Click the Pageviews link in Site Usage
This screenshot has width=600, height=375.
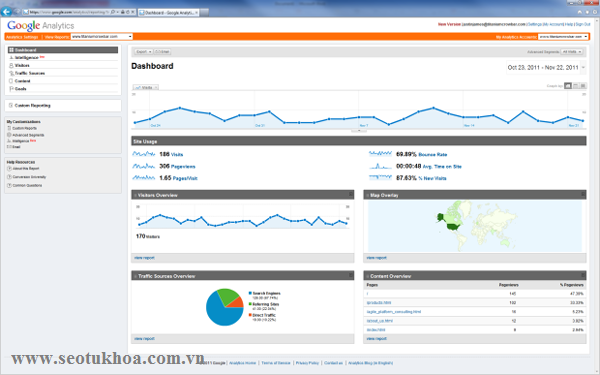point(183,167)
